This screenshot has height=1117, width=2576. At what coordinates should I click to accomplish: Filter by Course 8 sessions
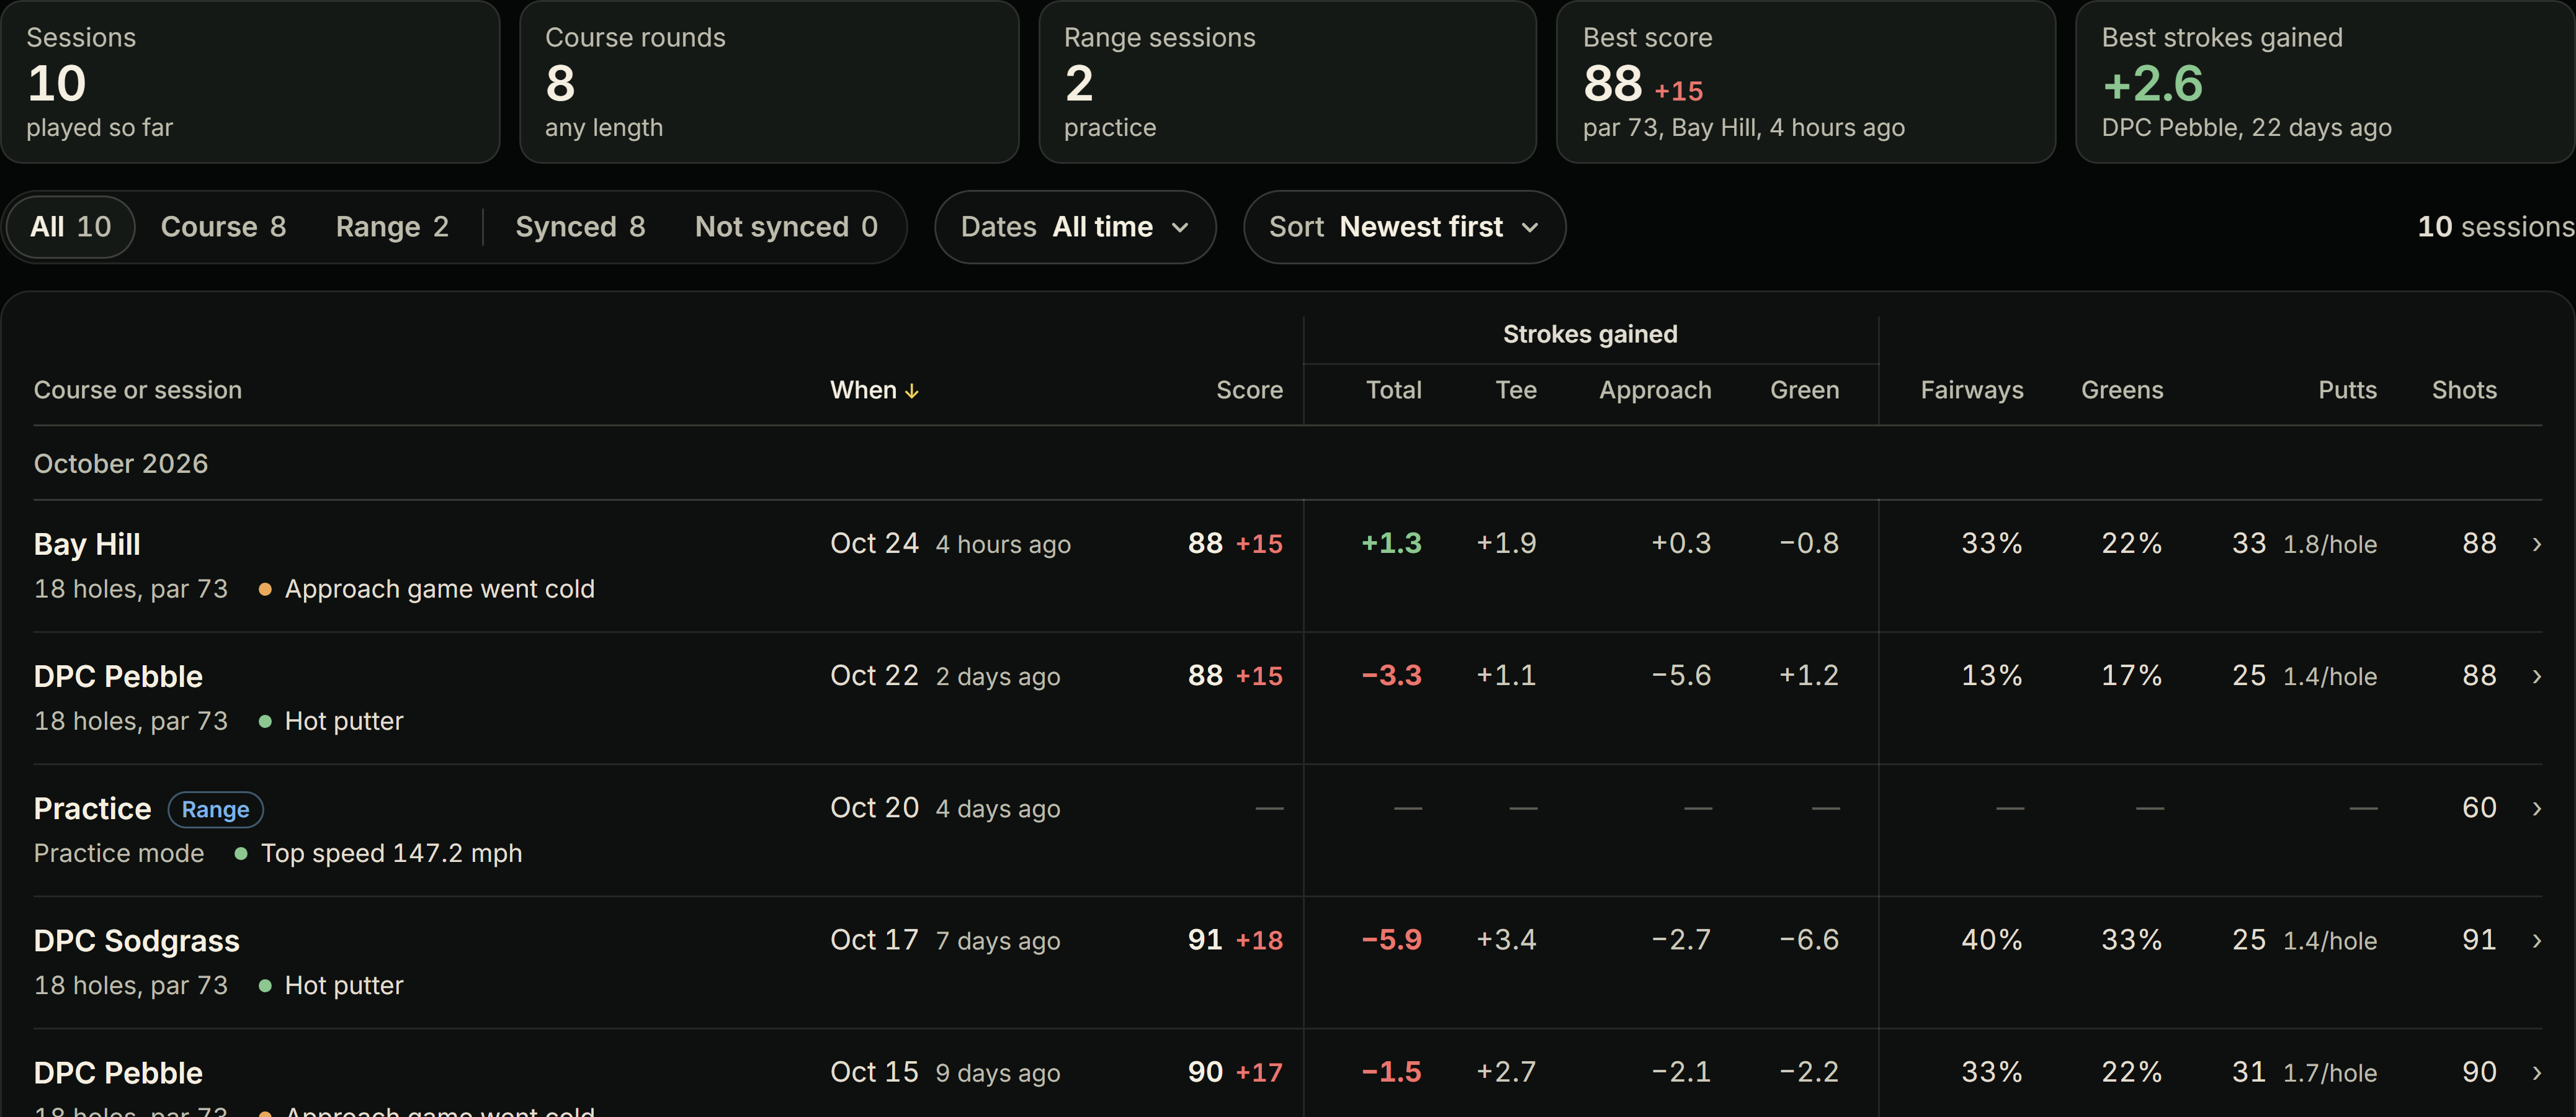pyautogui.click(x=223, y=227)
